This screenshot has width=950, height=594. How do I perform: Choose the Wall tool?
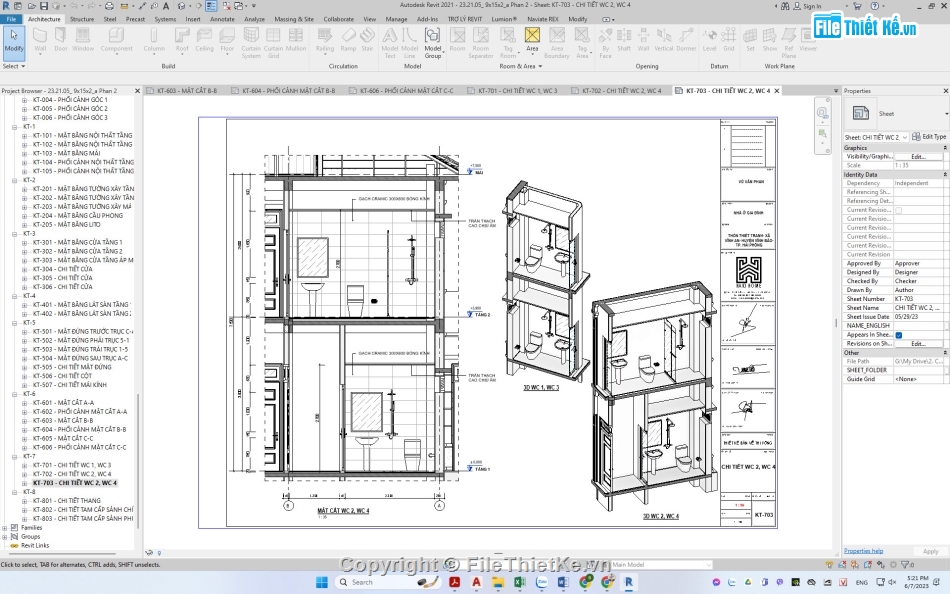40,41
